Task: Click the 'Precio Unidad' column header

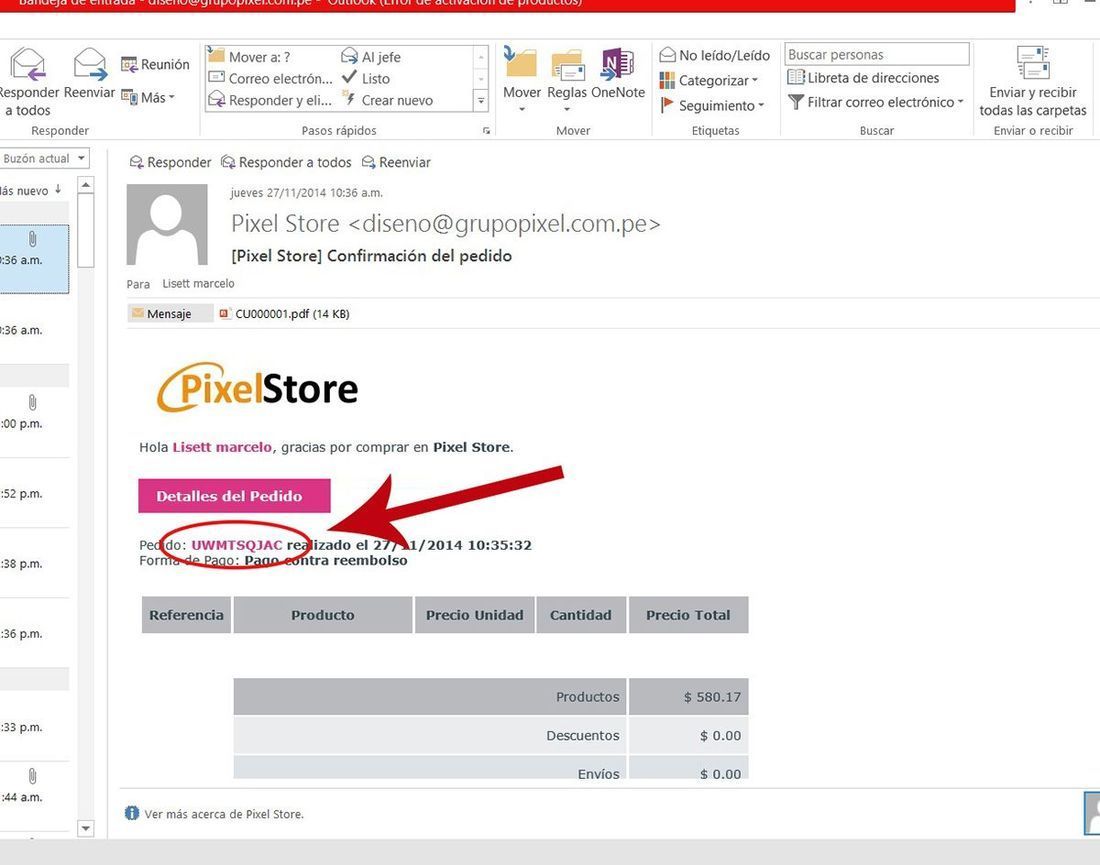Action: pyautogui.click(x=474, y=615)
